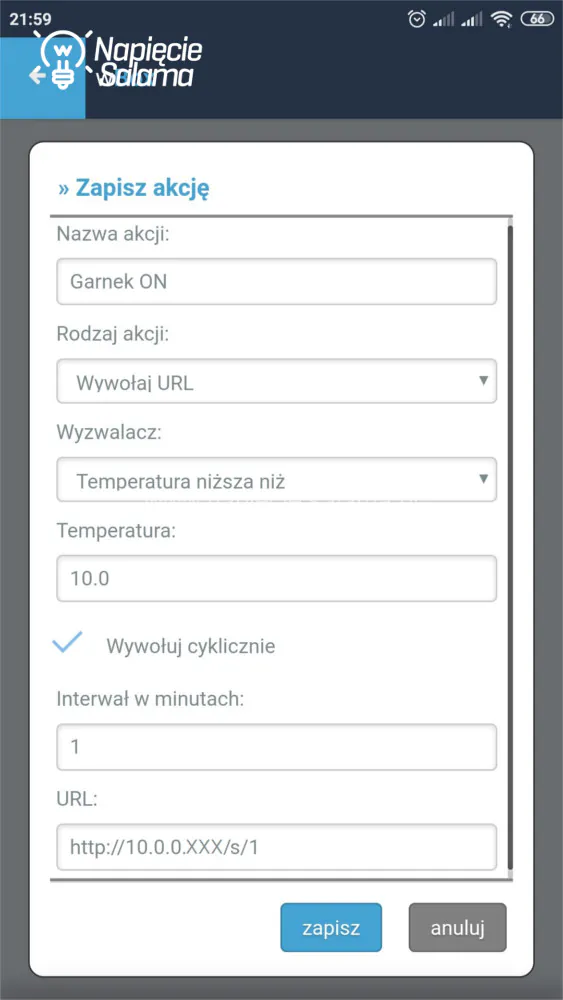Focus the Interwał w minutach field
Viewport: 563px width, 1000px height.
click(277, 747)
